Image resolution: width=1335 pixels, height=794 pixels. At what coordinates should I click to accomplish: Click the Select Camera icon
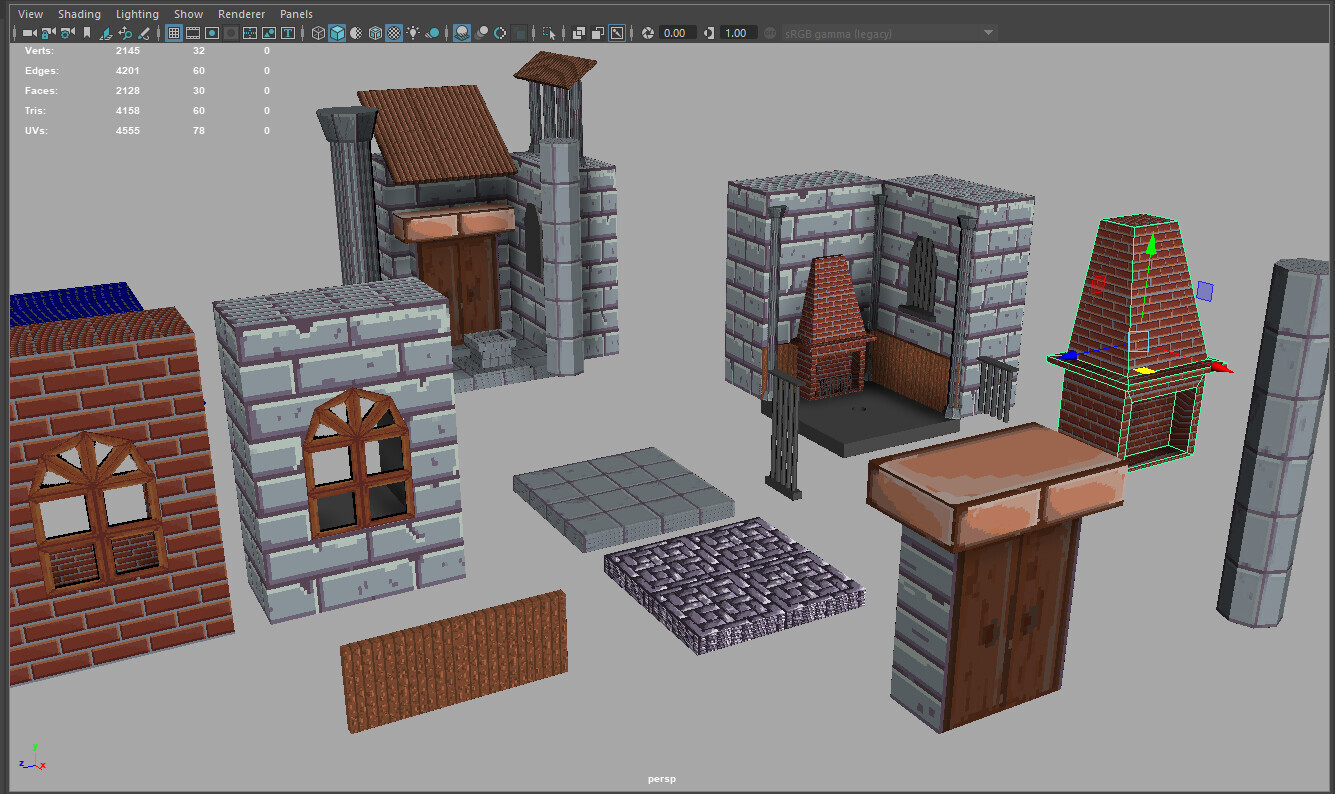tap(29, 33)
